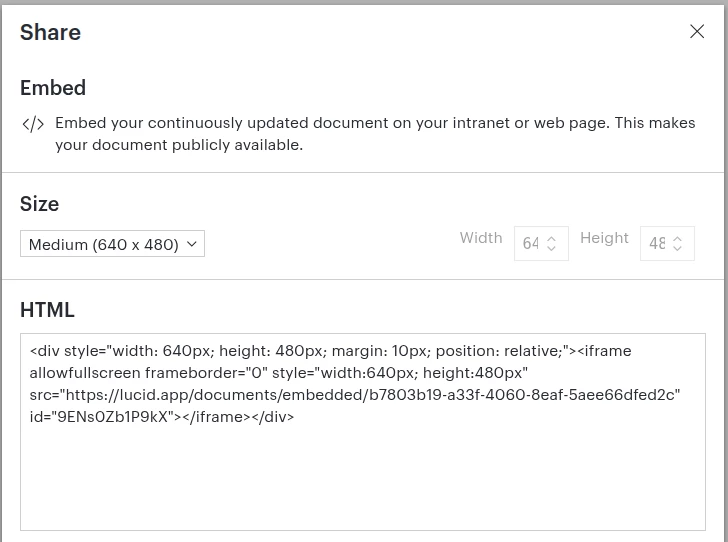
Task: Decrease Height with the down arrow
Action: (677, 248)
